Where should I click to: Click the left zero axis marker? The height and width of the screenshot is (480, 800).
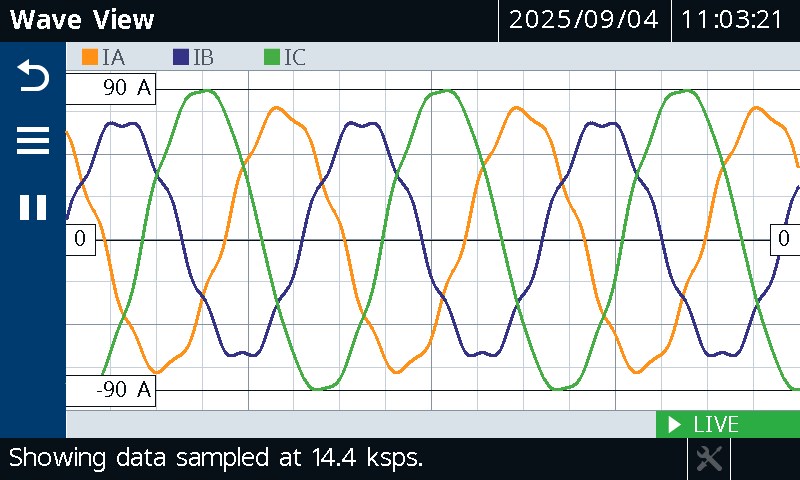(x=80, y=240)
